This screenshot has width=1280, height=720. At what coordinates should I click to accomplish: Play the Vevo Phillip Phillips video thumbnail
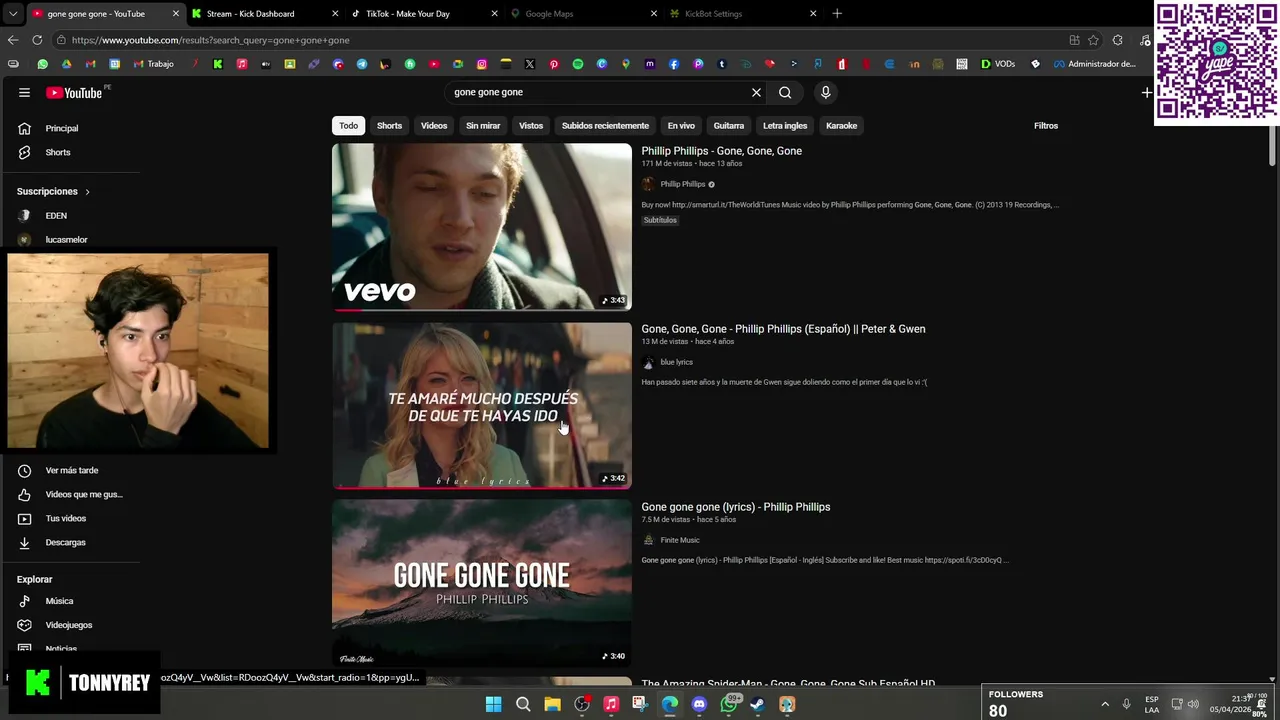(482, 227)
